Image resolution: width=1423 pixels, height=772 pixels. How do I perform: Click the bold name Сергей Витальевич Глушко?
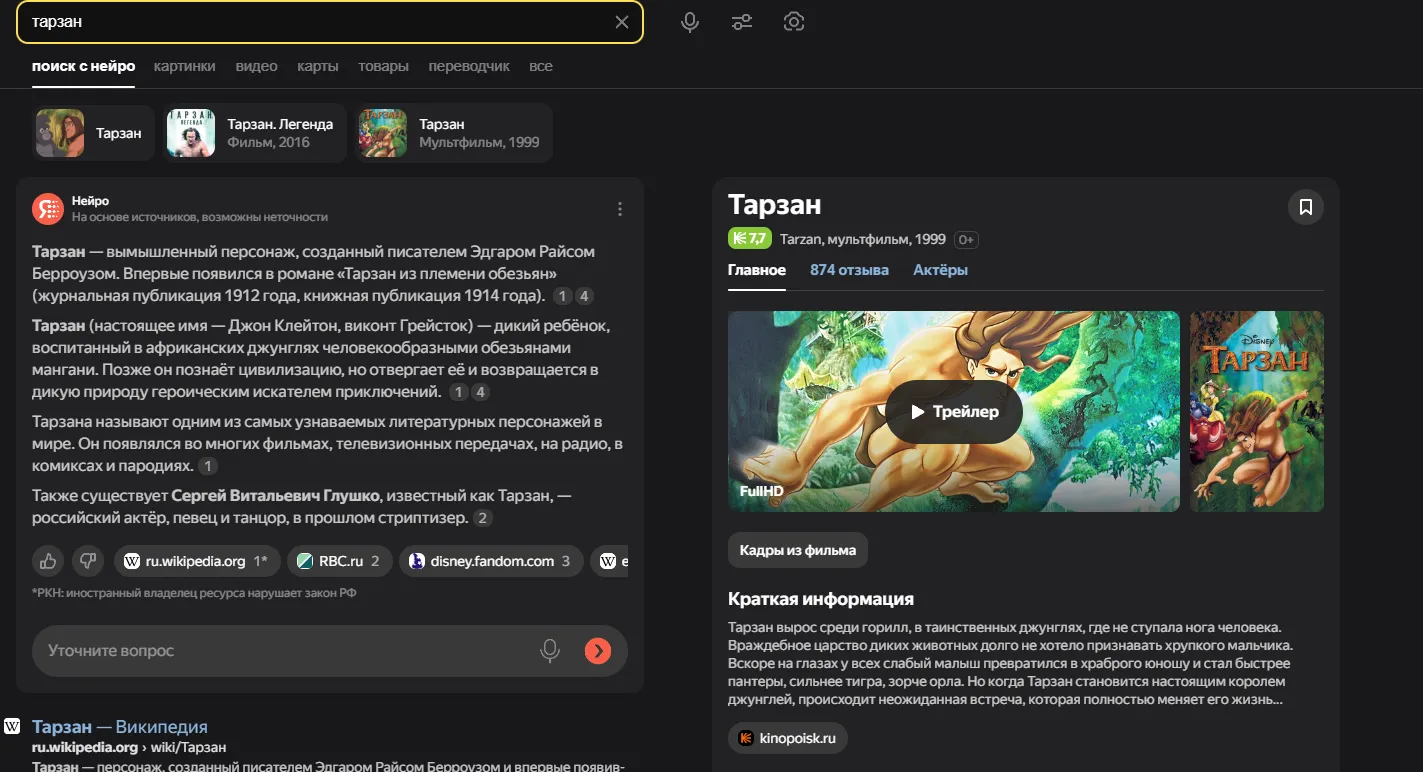pyautogui.click(x=275, y=496)
